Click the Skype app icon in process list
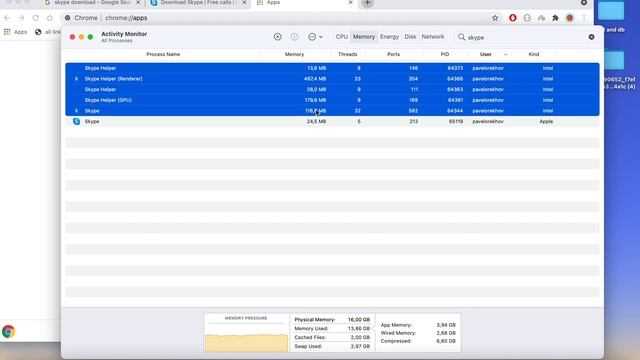 tap(76, 121)
